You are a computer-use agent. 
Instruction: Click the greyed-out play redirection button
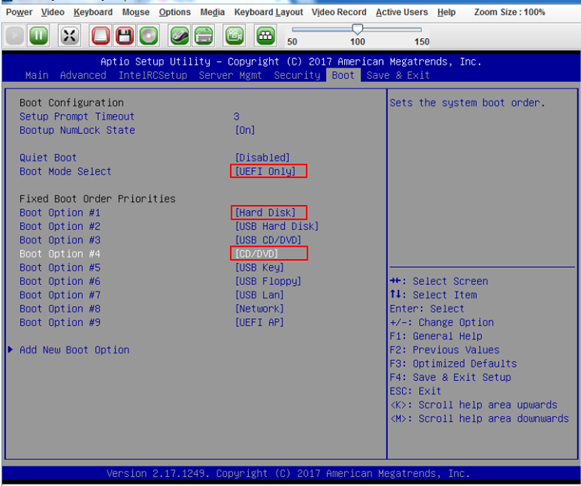click(15, 36)
